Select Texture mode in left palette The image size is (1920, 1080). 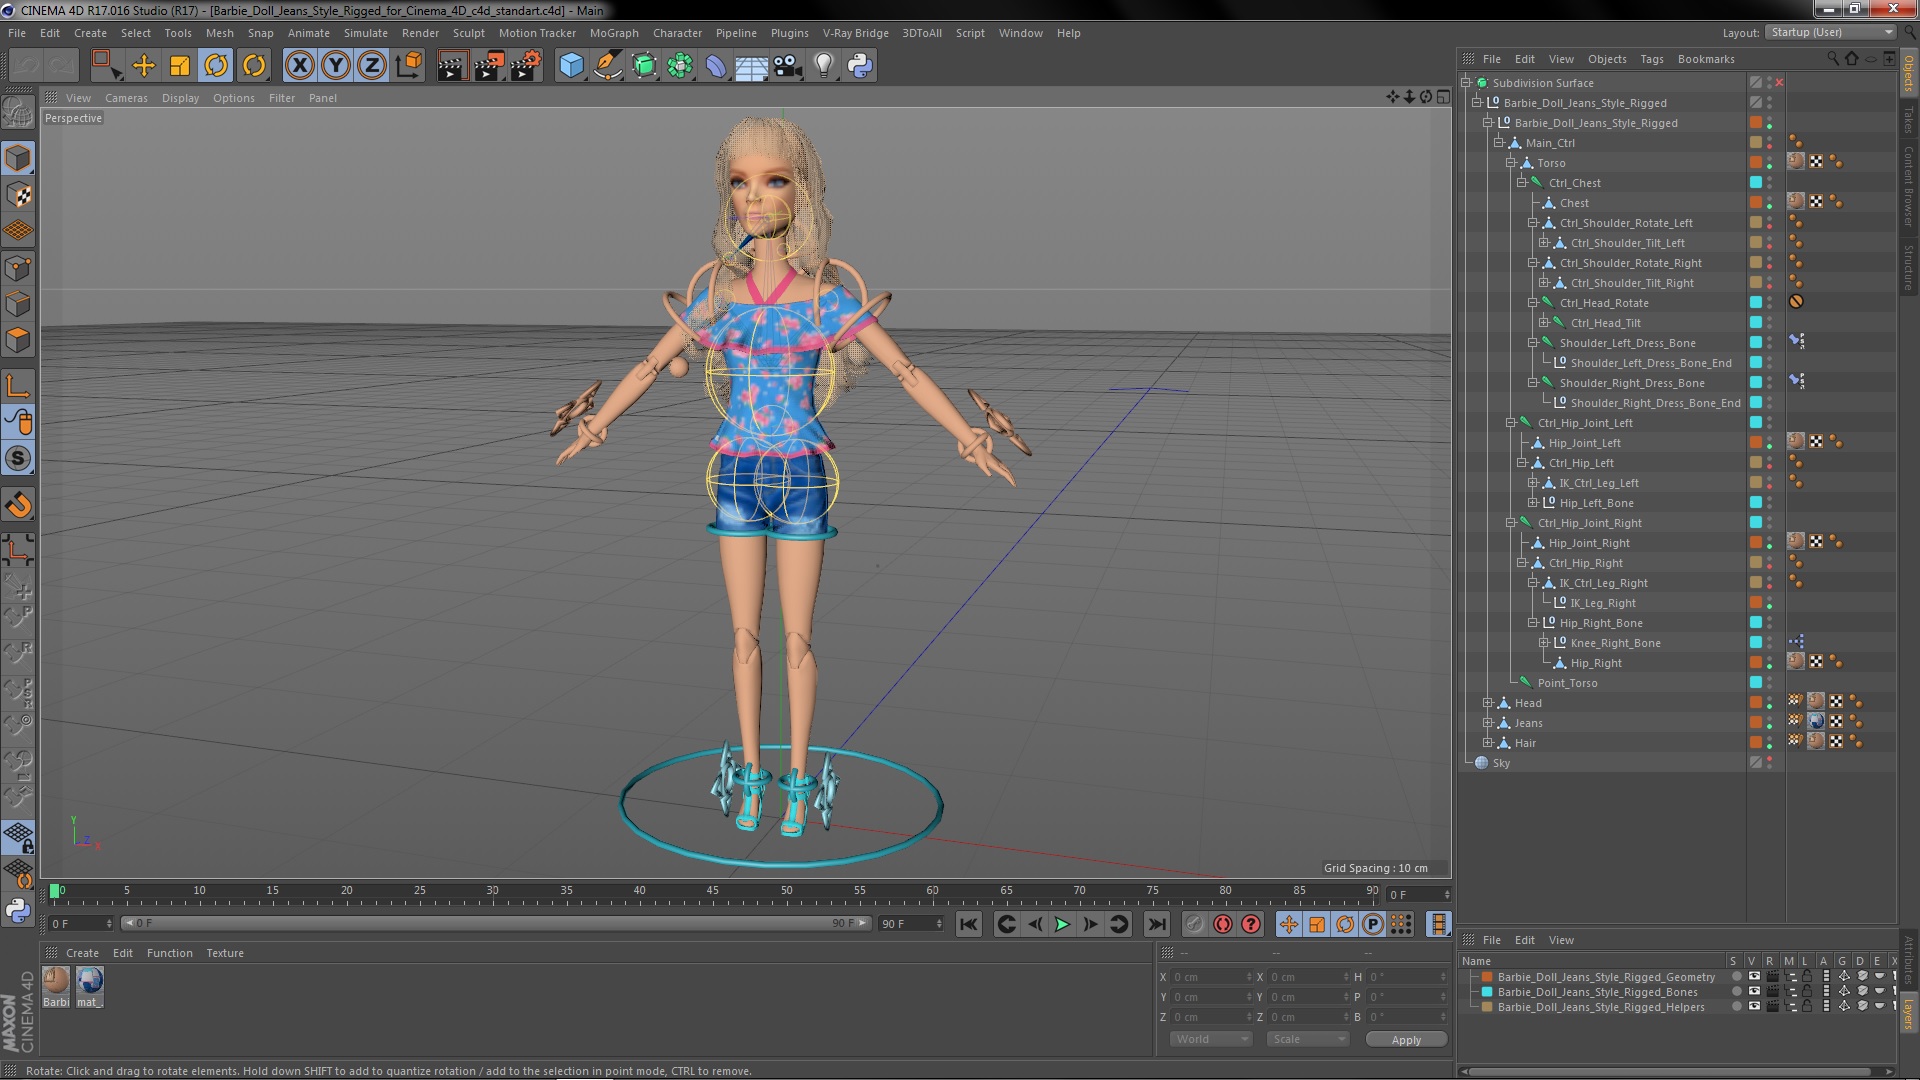tap(18, 195)
